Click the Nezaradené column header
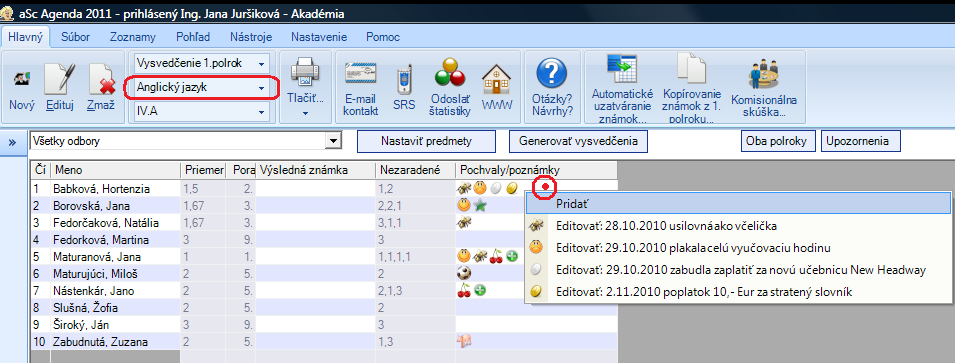The image size is (955, 363). pos(415,171)
